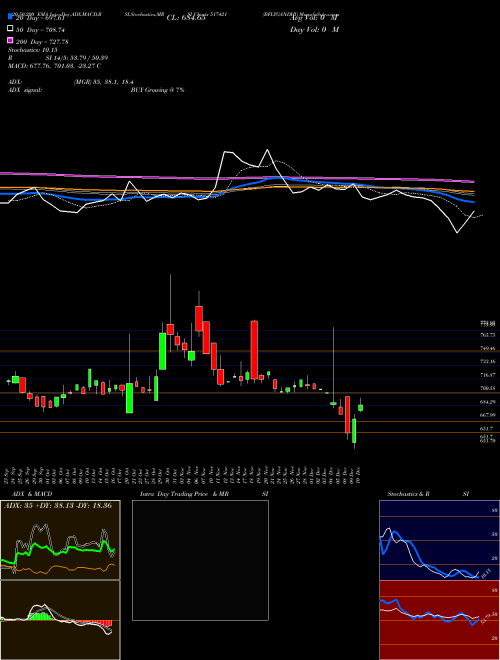Click the 'Stochastics & RSI' panel title

point(428,494)
